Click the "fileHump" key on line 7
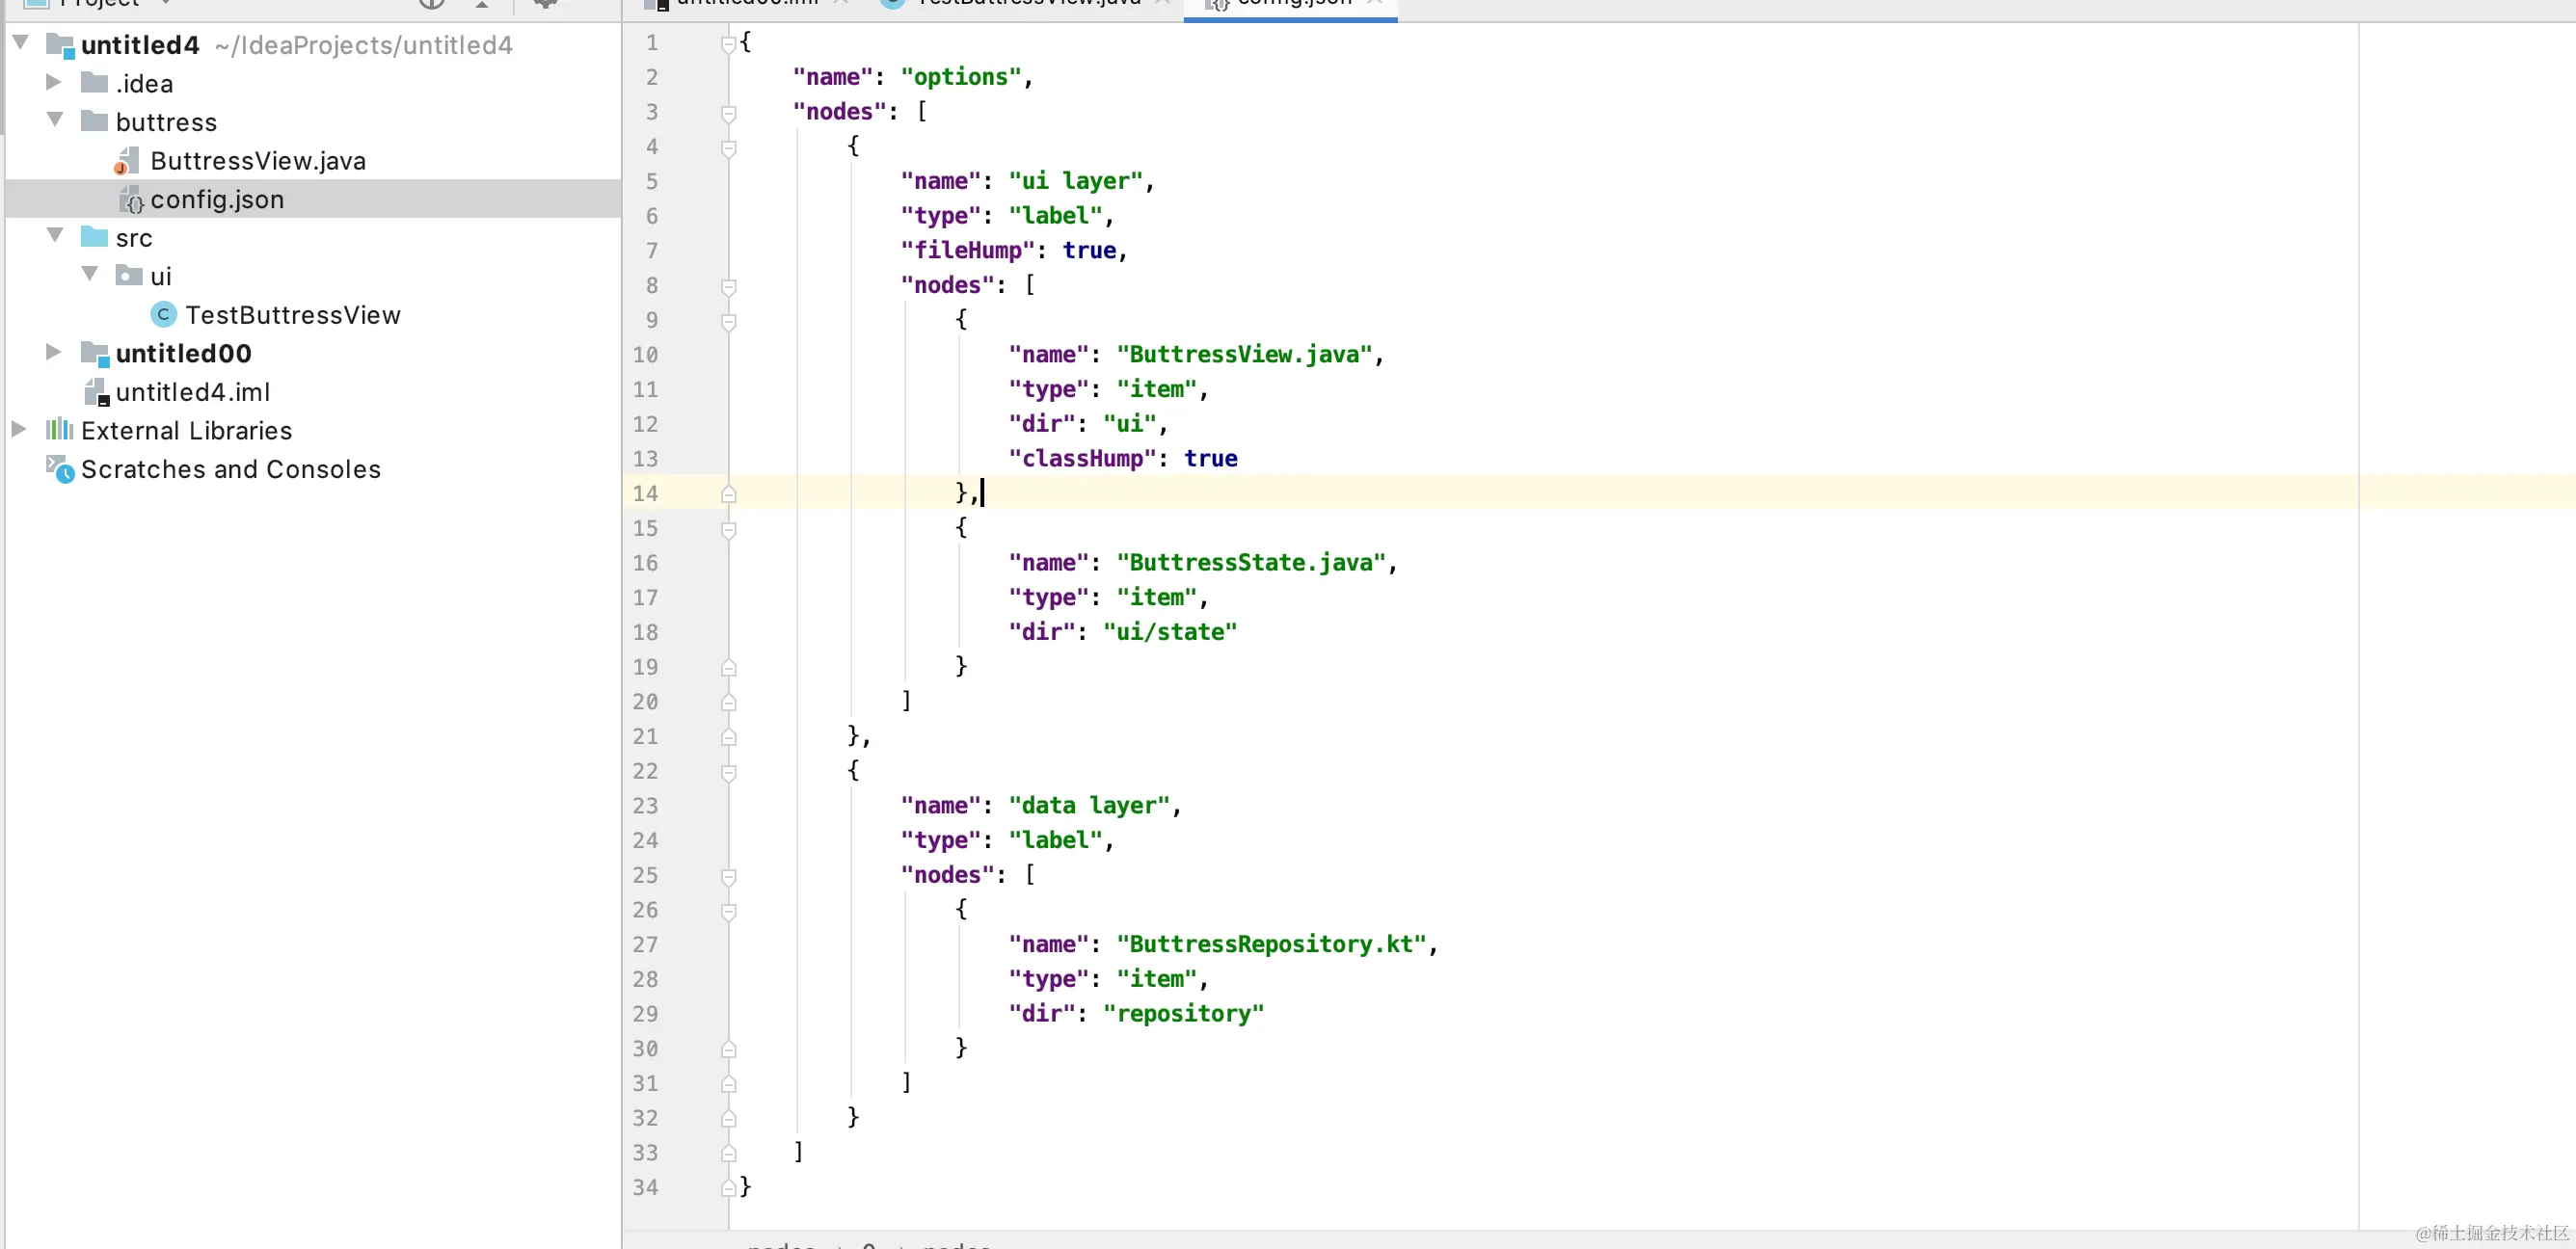 point(968,250)
